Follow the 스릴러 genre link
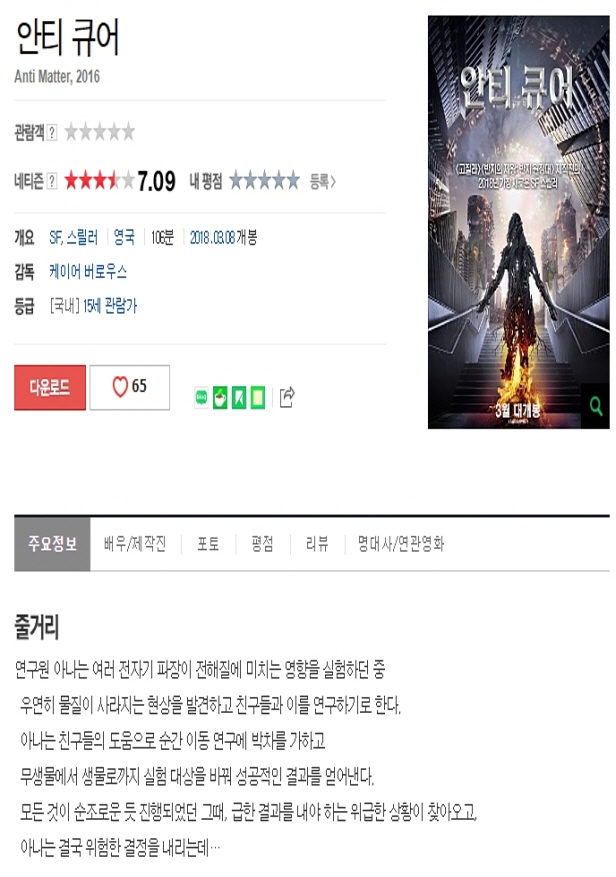 pos(82,238)
